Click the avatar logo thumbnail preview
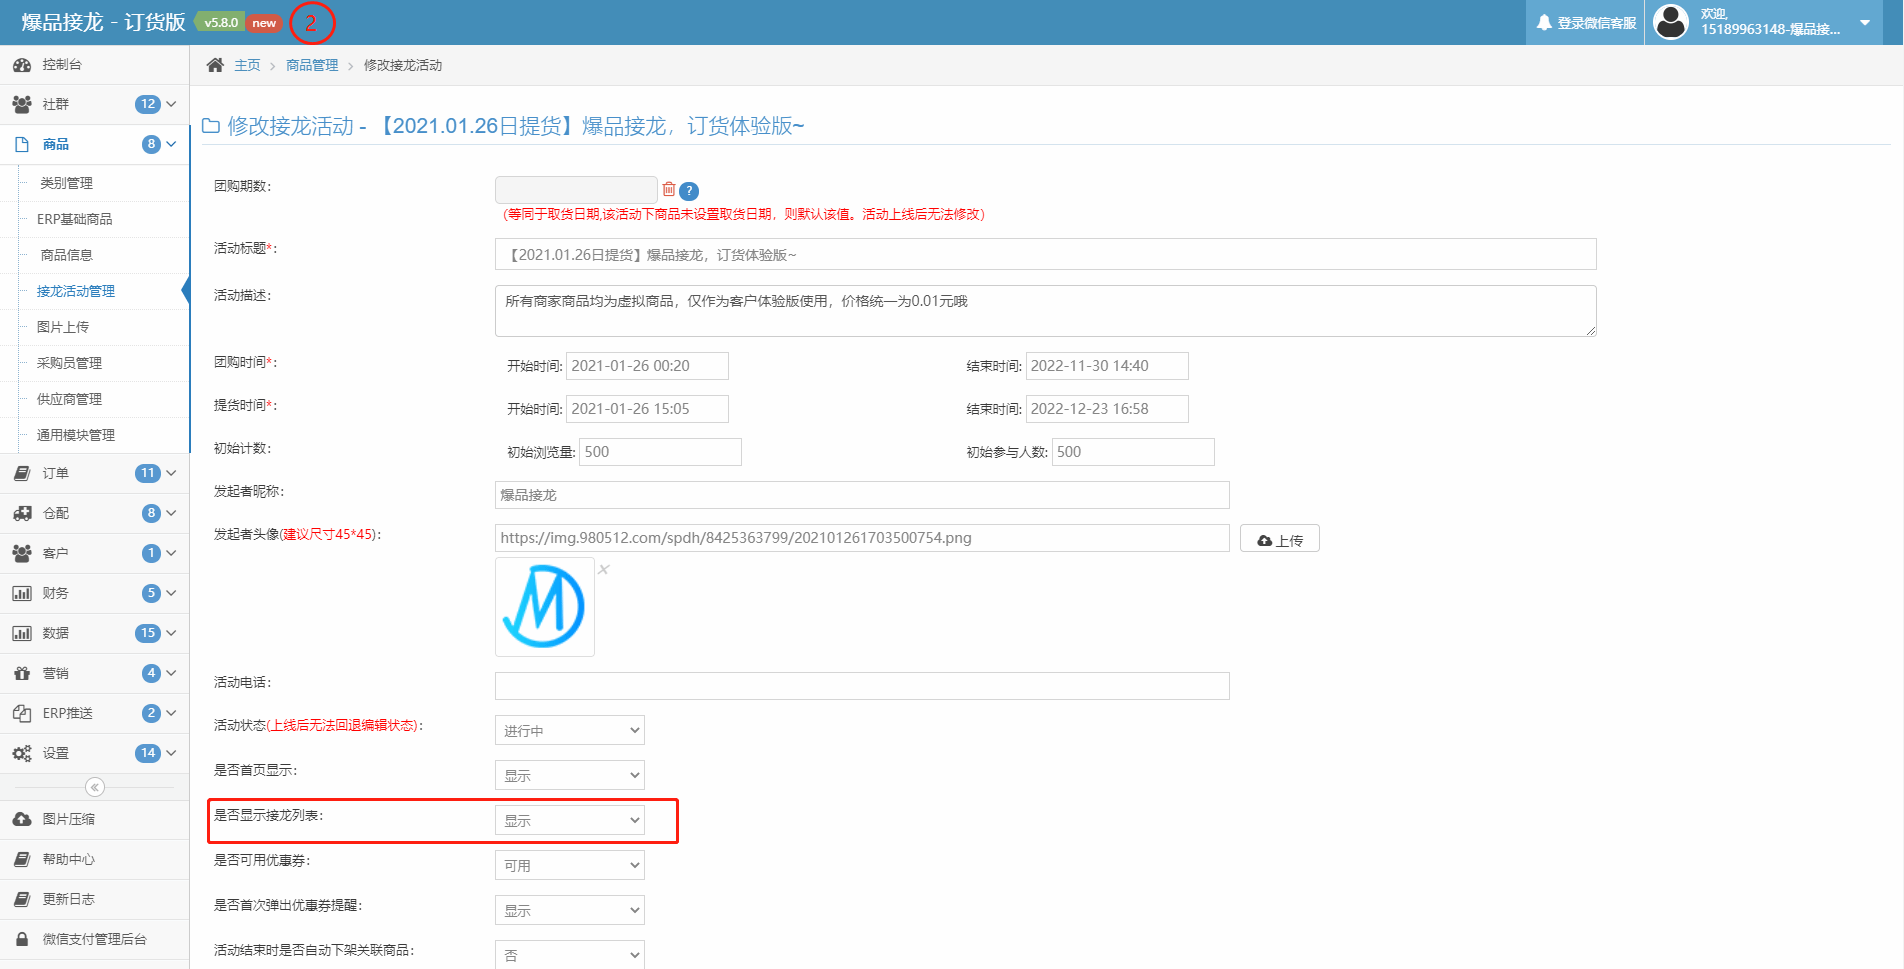The height and width of the screenshot is (969, 1904). (x=545, y=607)
